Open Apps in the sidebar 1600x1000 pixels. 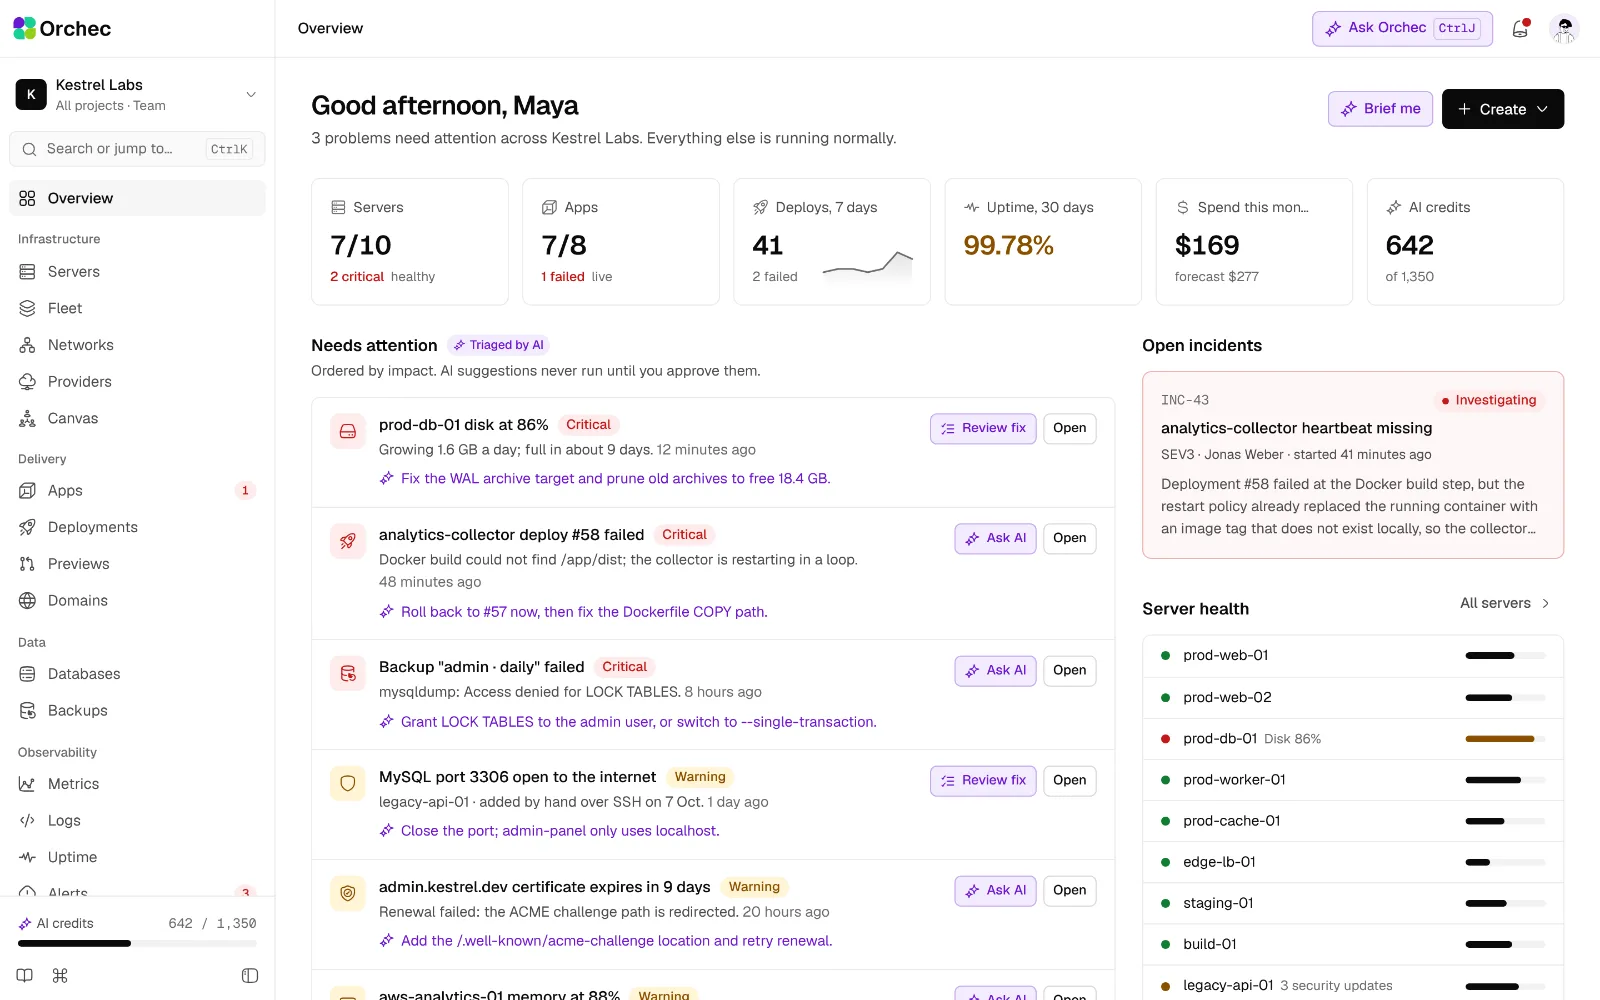coord(137,490)
